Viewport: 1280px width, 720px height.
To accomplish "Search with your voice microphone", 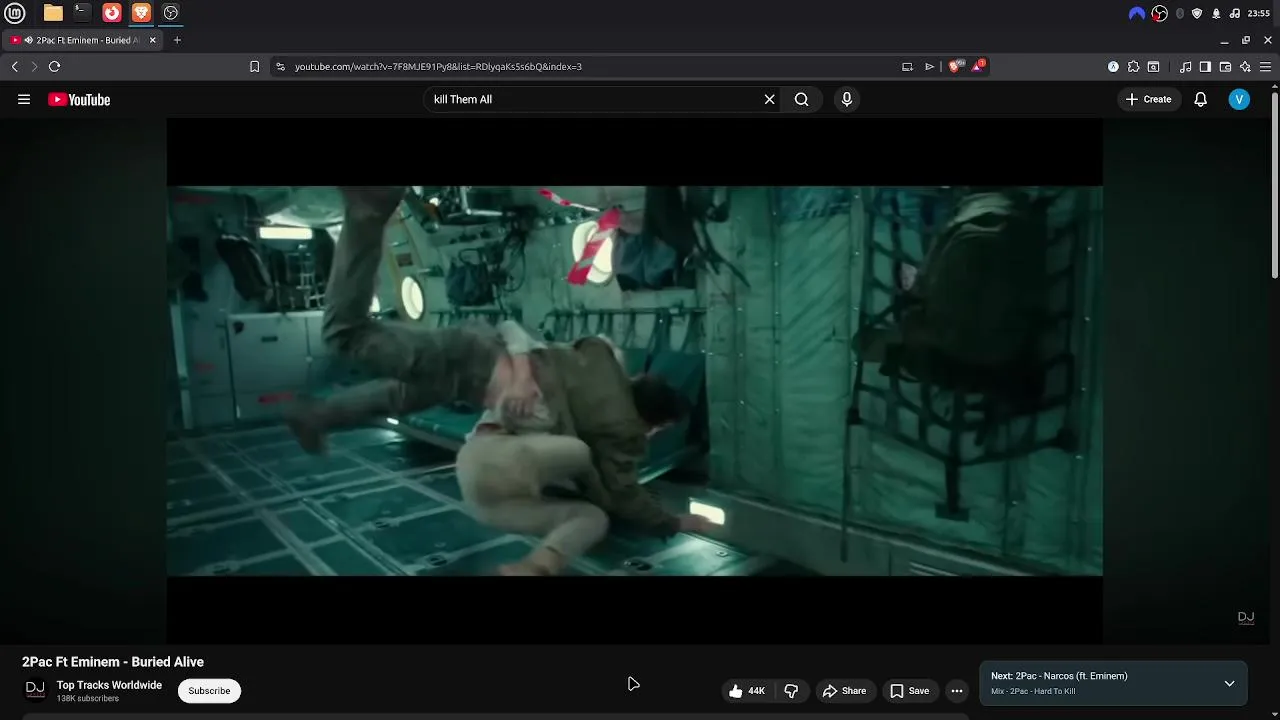I will (x=846, y=99).
